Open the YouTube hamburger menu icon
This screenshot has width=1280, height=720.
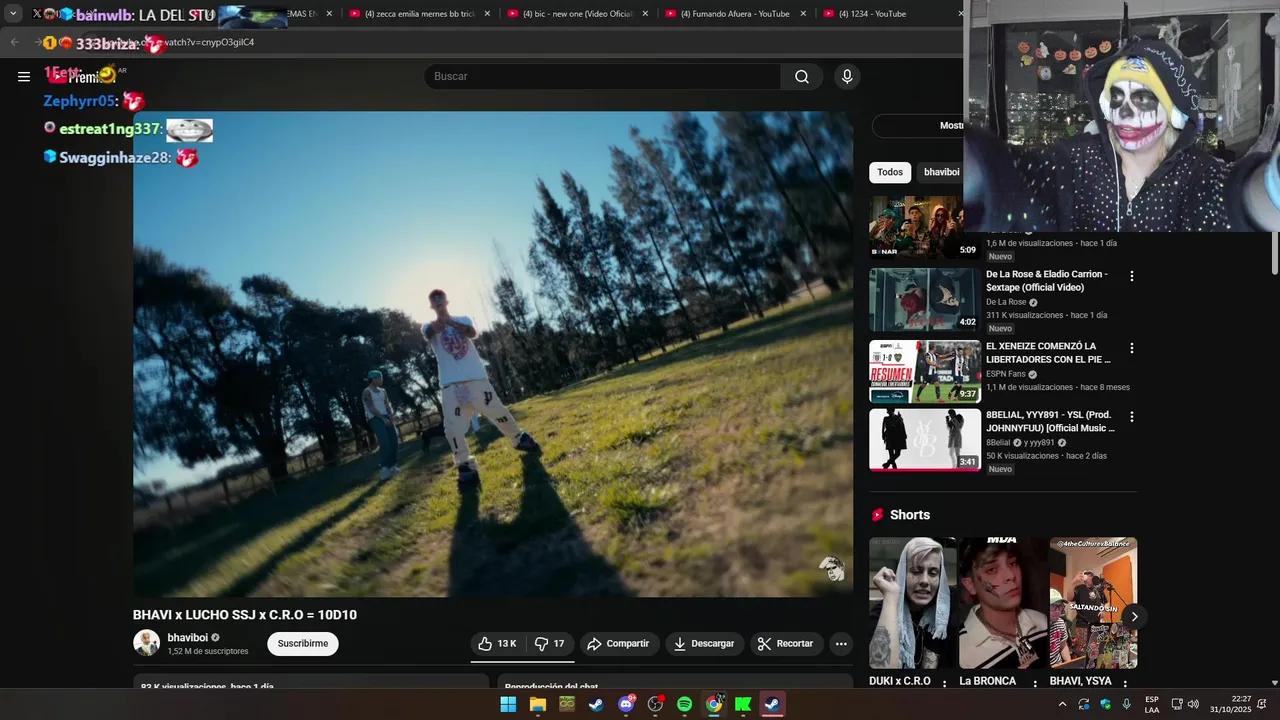pyautogui.click(x=24, y=76)
